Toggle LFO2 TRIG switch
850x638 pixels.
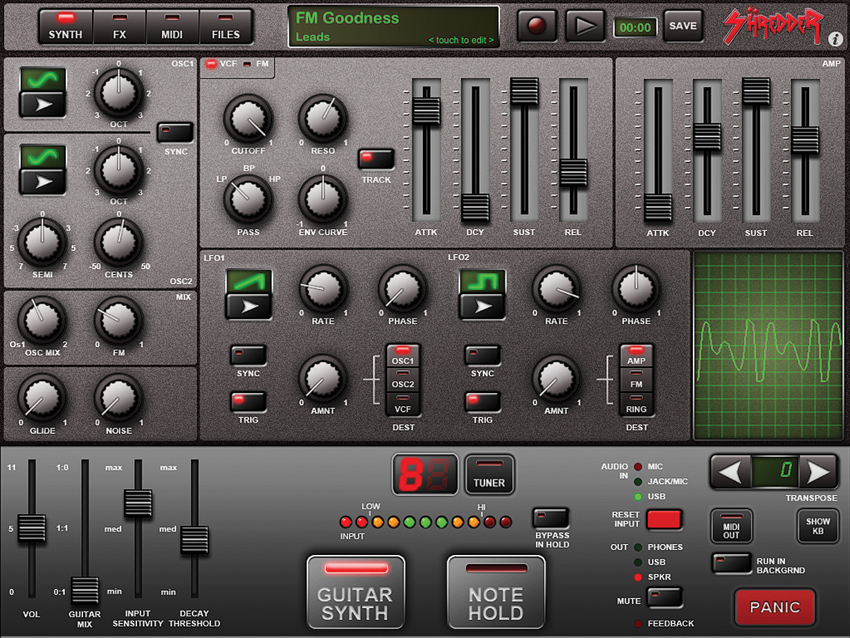click(482, 402)
